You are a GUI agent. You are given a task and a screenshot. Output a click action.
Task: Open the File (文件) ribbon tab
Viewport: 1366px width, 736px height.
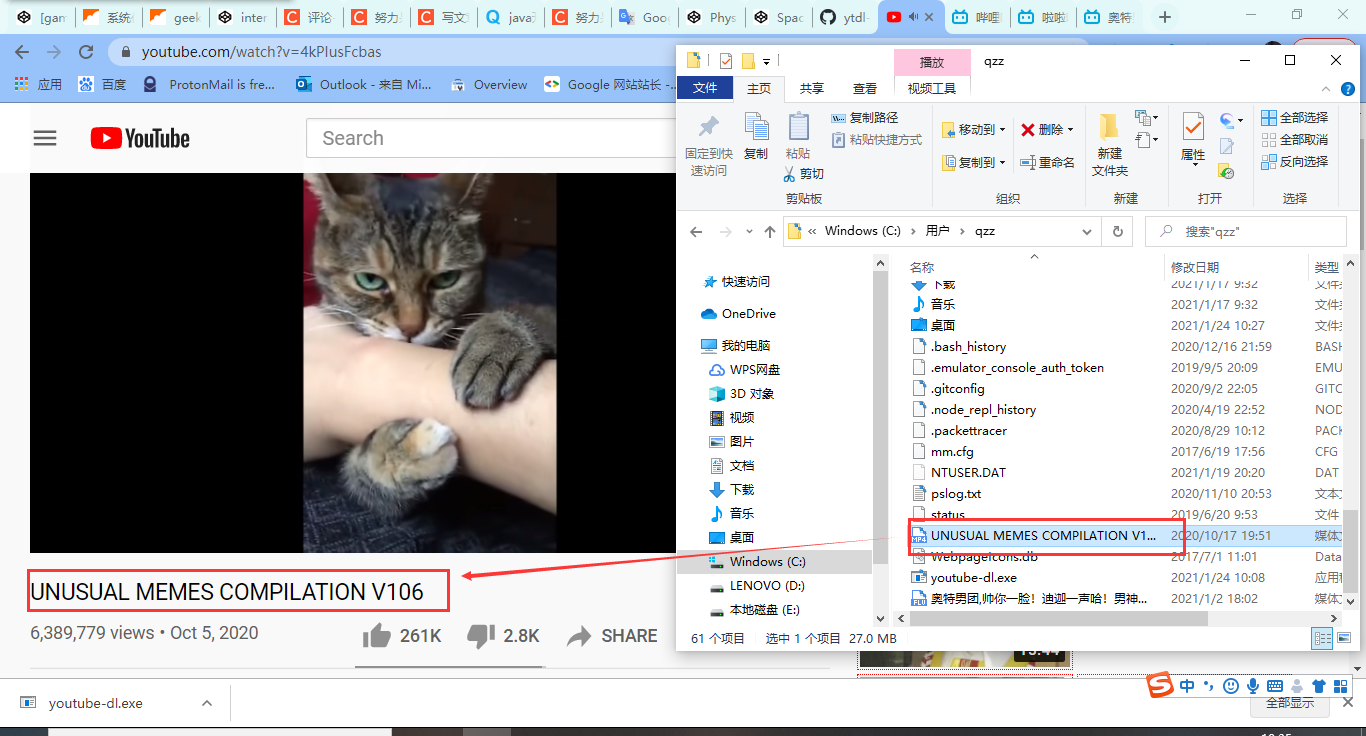pos(705,88)
